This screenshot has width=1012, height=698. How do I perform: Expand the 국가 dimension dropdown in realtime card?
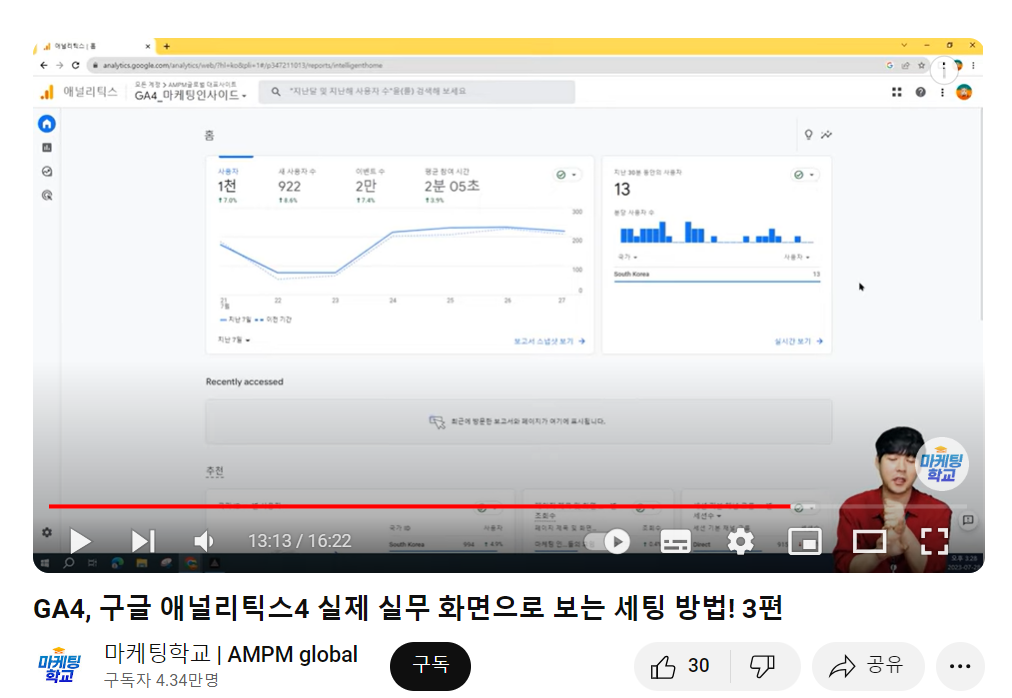(x=627, y=257)
